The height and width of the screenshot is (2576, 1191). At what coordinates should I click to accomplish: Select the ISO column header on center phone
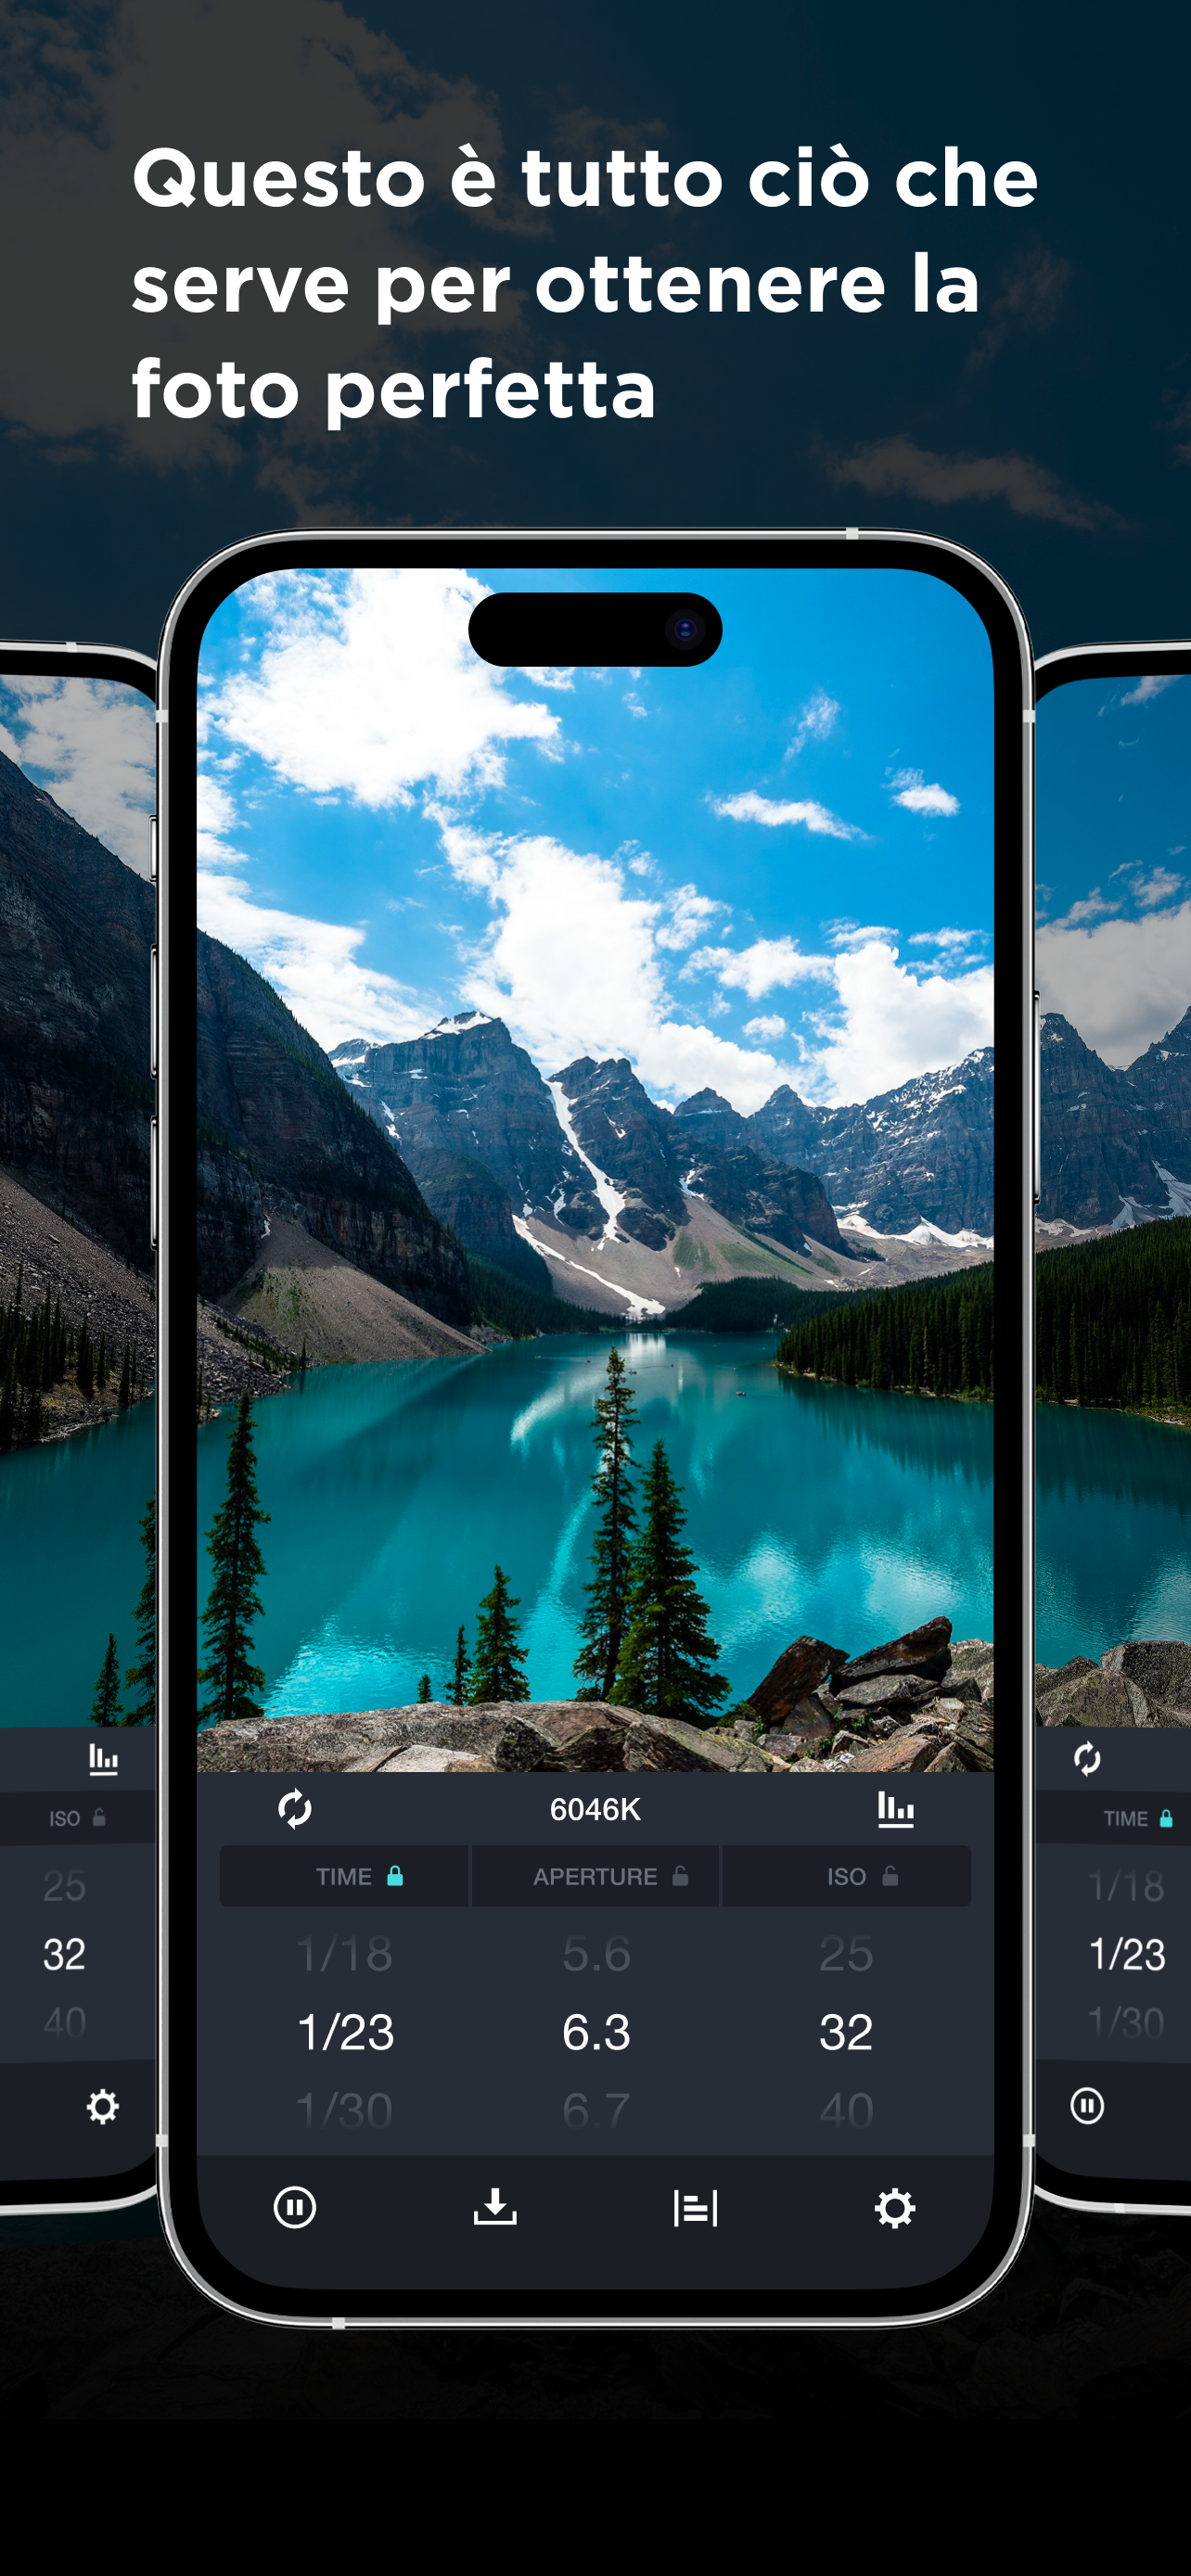(846, 1876)
